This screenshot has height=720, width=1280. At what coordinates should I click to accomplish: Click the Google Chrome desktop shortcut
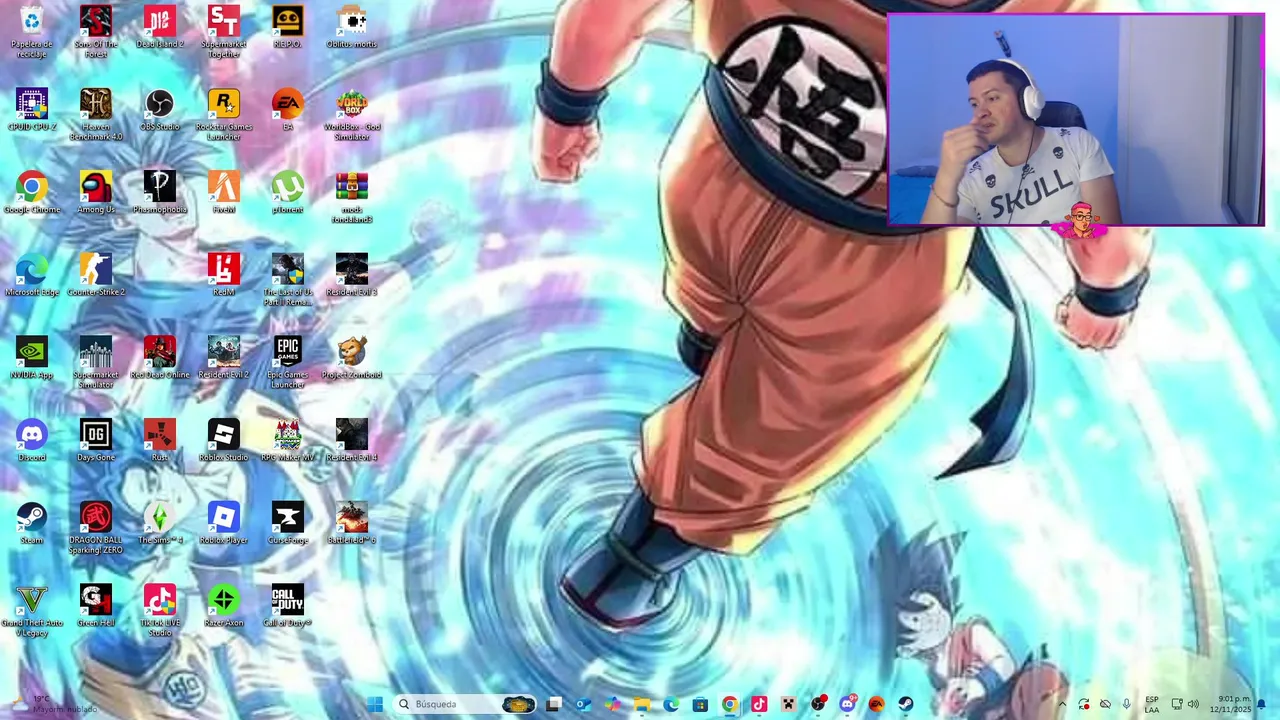(x=32, y=193)
